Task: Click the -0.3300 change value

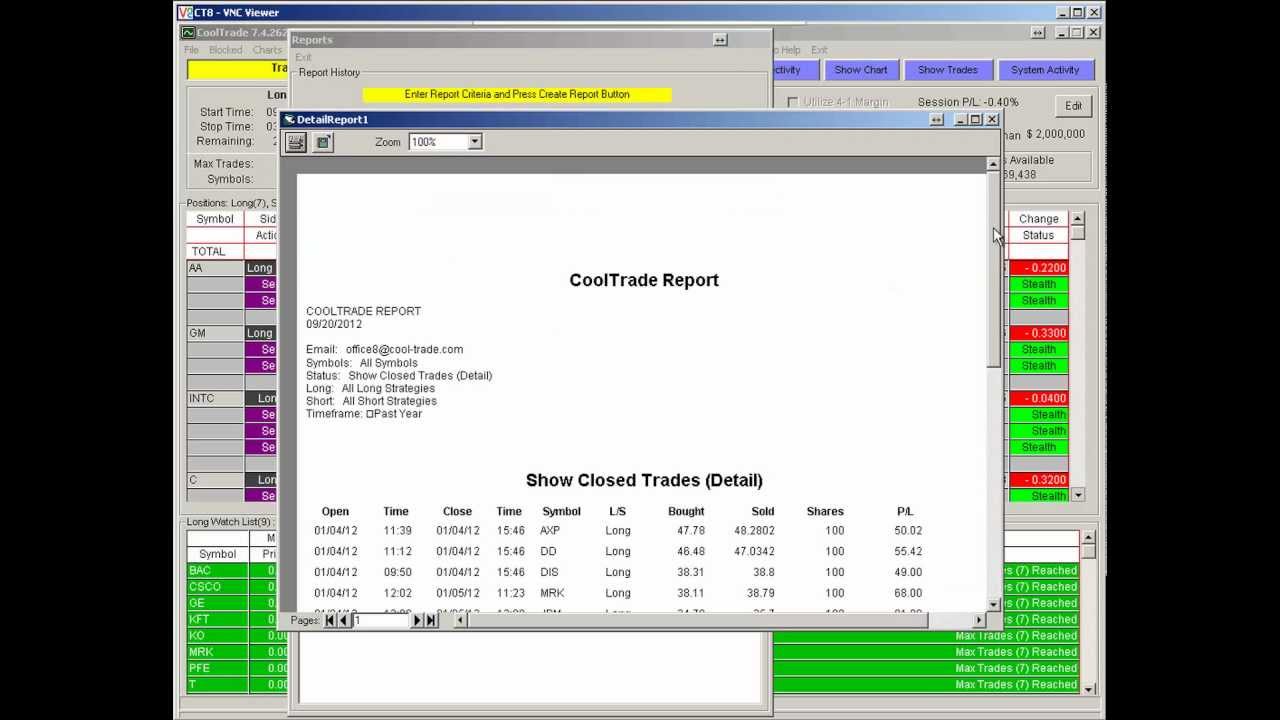Action: pos(1038,333)
